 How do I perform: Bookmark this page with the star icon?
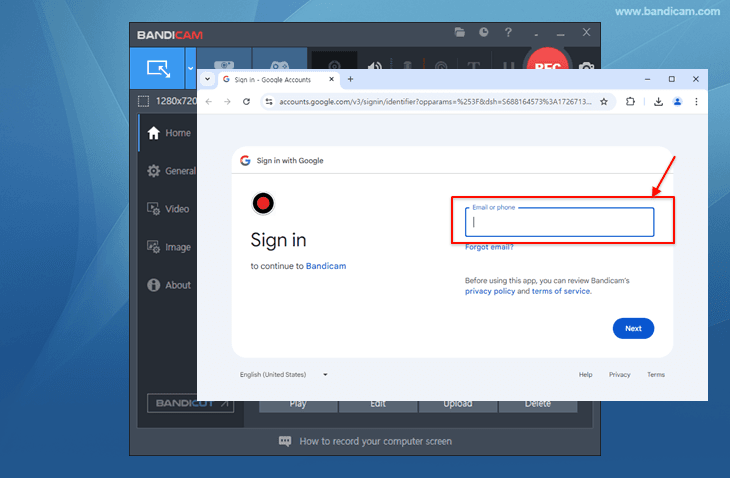[x=604, y=101]
